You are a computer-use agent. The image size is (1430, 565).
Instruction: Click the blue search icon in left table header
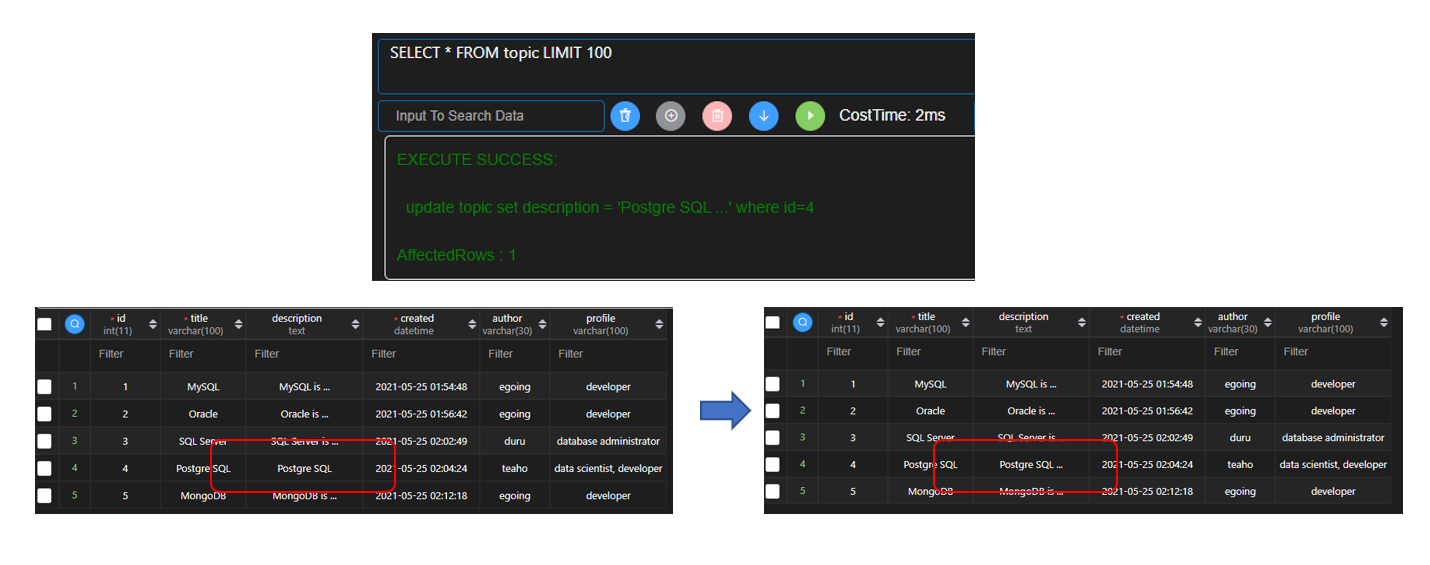click(75, 324)
